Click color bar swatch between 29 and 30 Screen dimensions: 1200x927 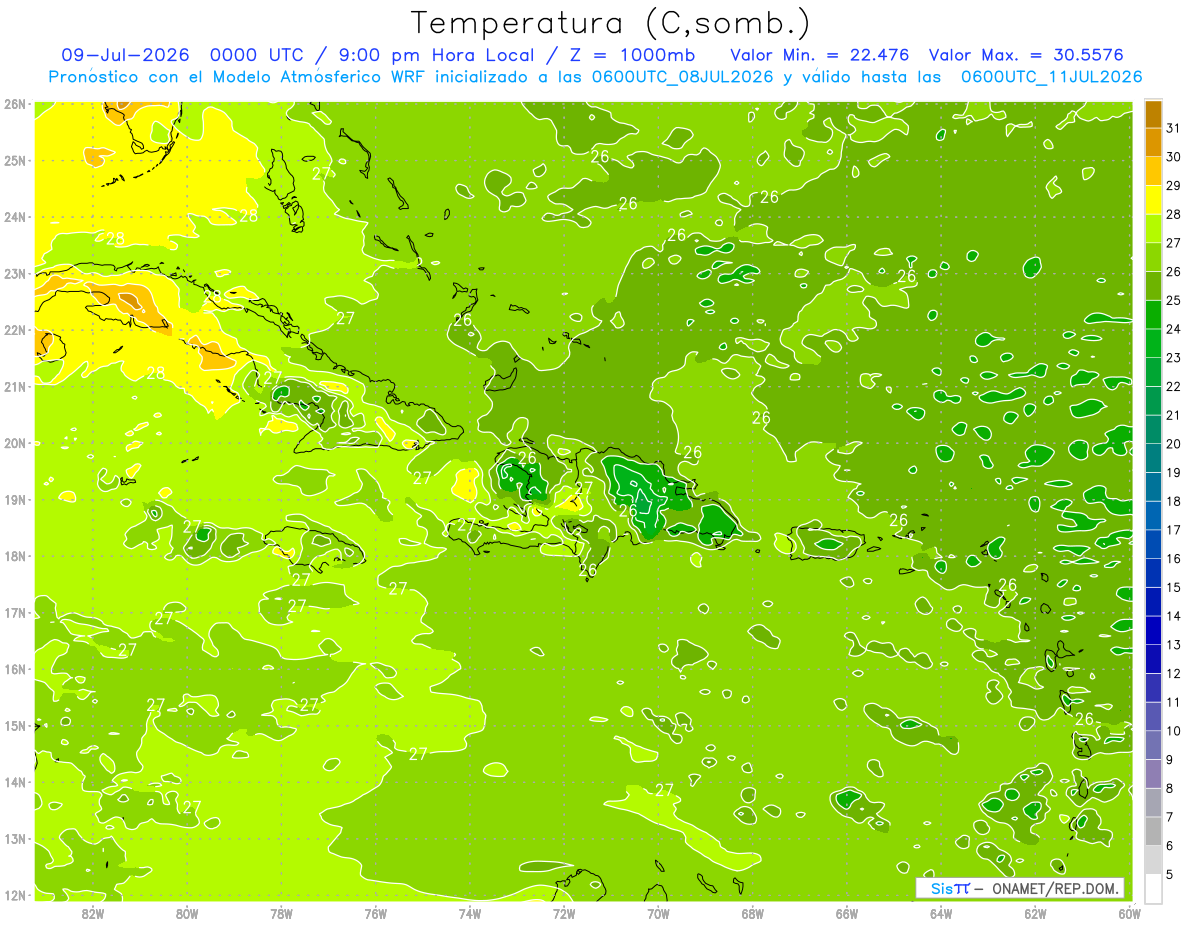click(1153, 170)
